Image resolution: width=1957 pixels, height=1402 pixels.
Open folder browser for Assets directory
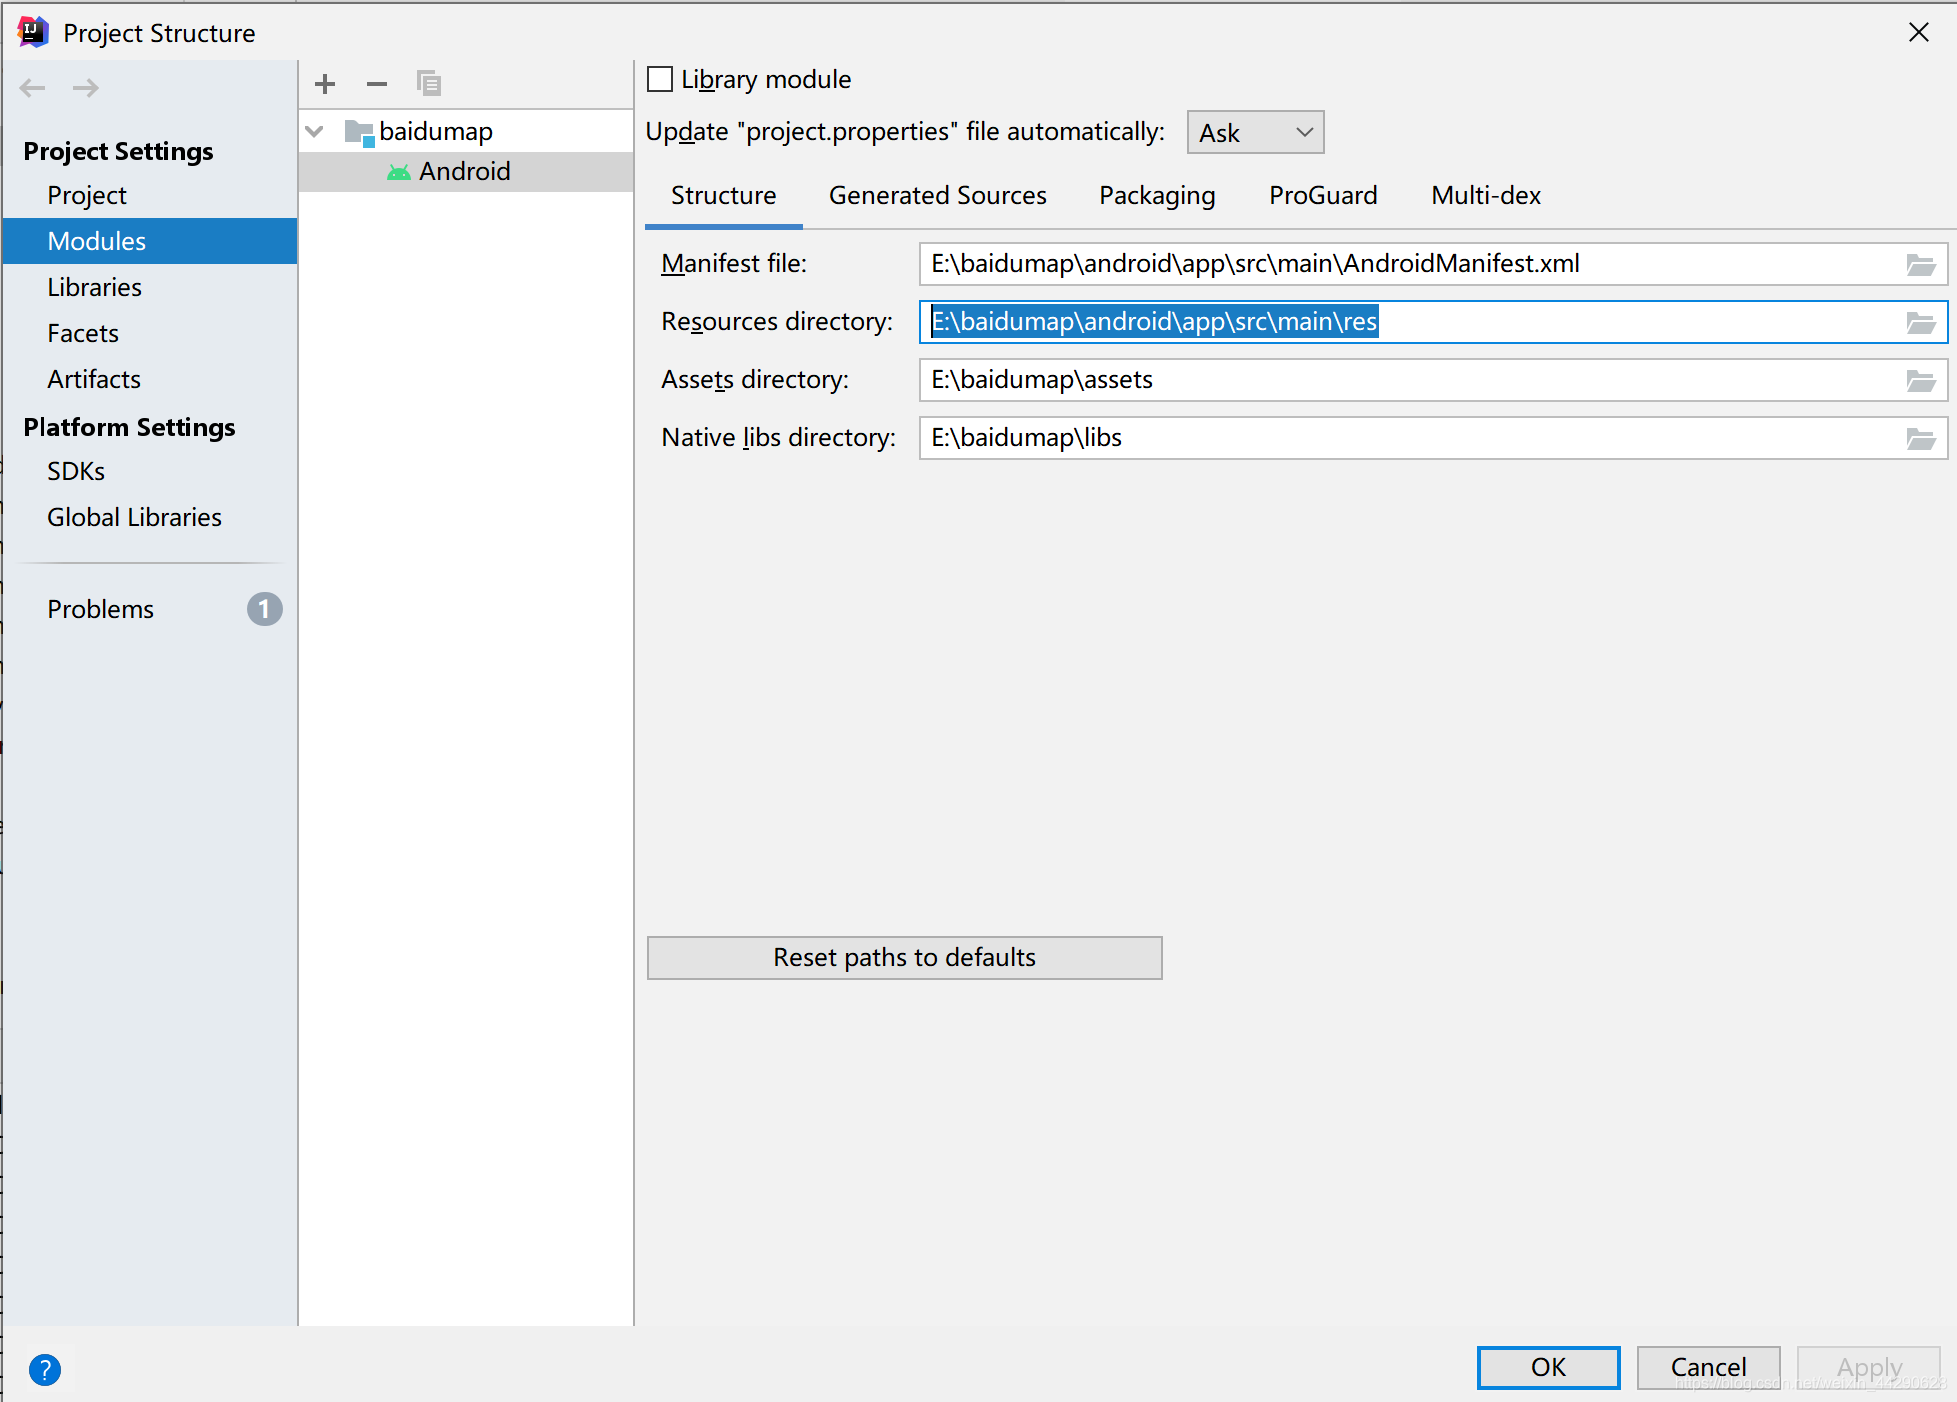point(1921,380)
